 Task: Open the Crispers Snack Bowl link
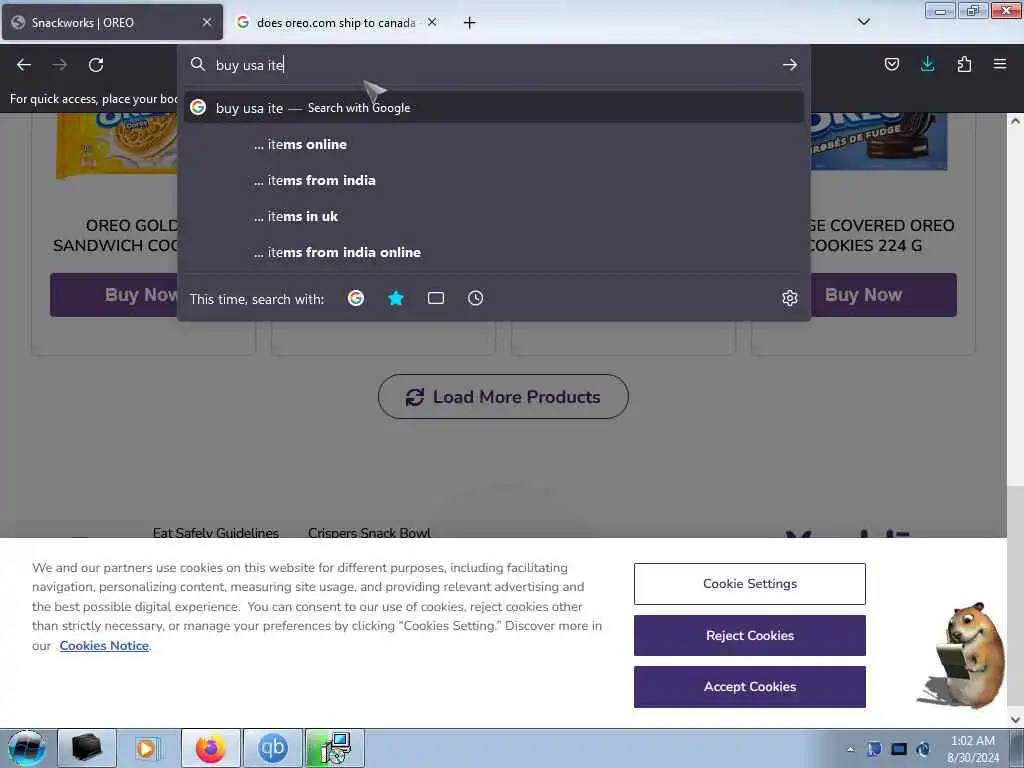(x=369, y=532)
